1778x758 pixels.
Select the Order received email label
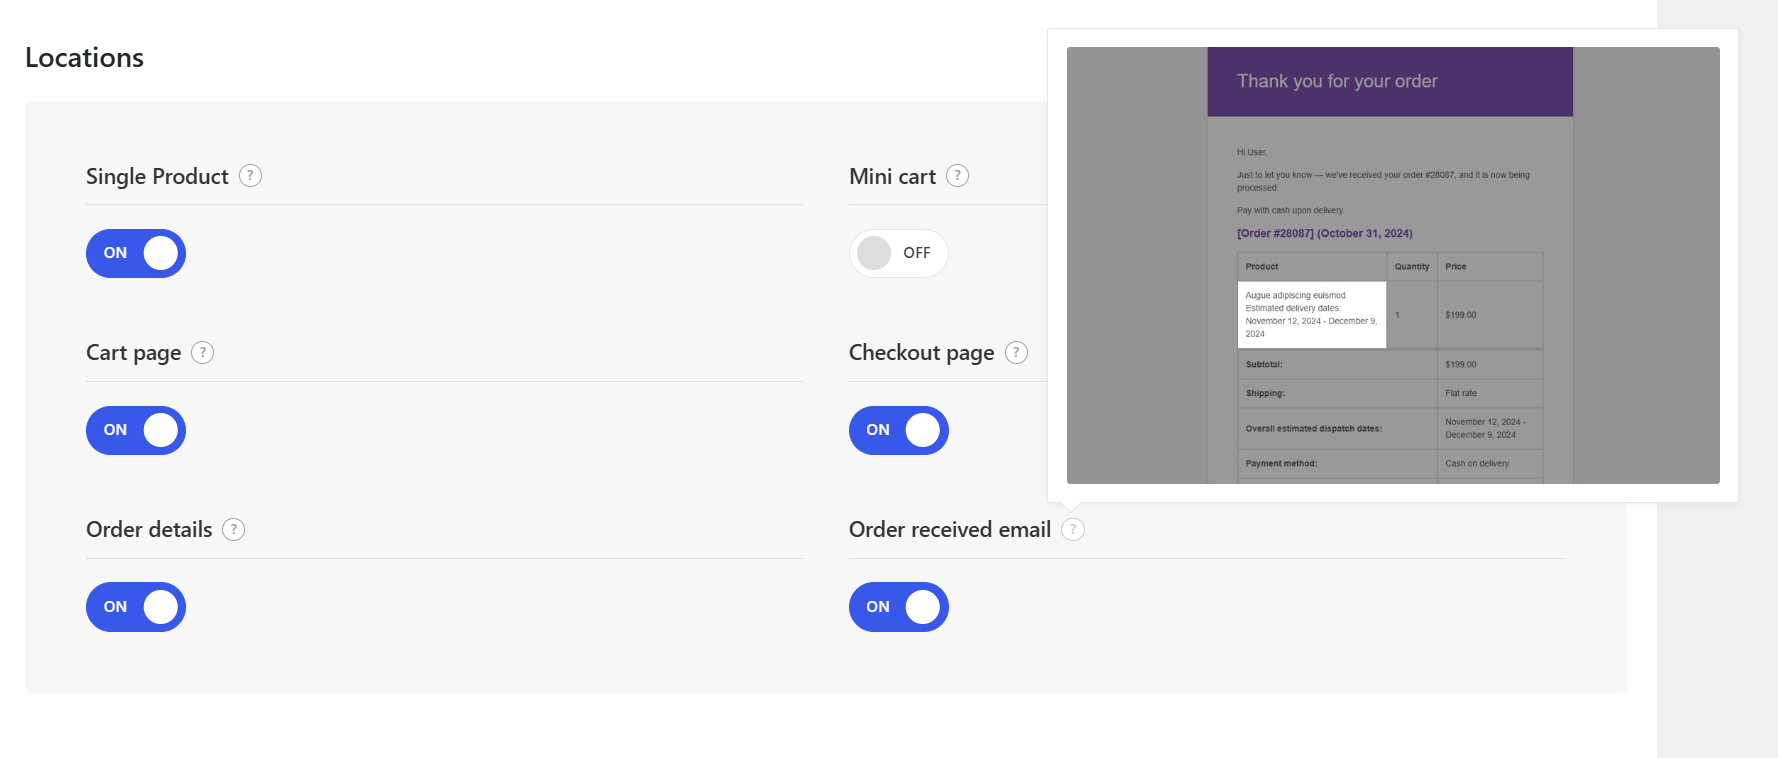click(x=950, y=530)
